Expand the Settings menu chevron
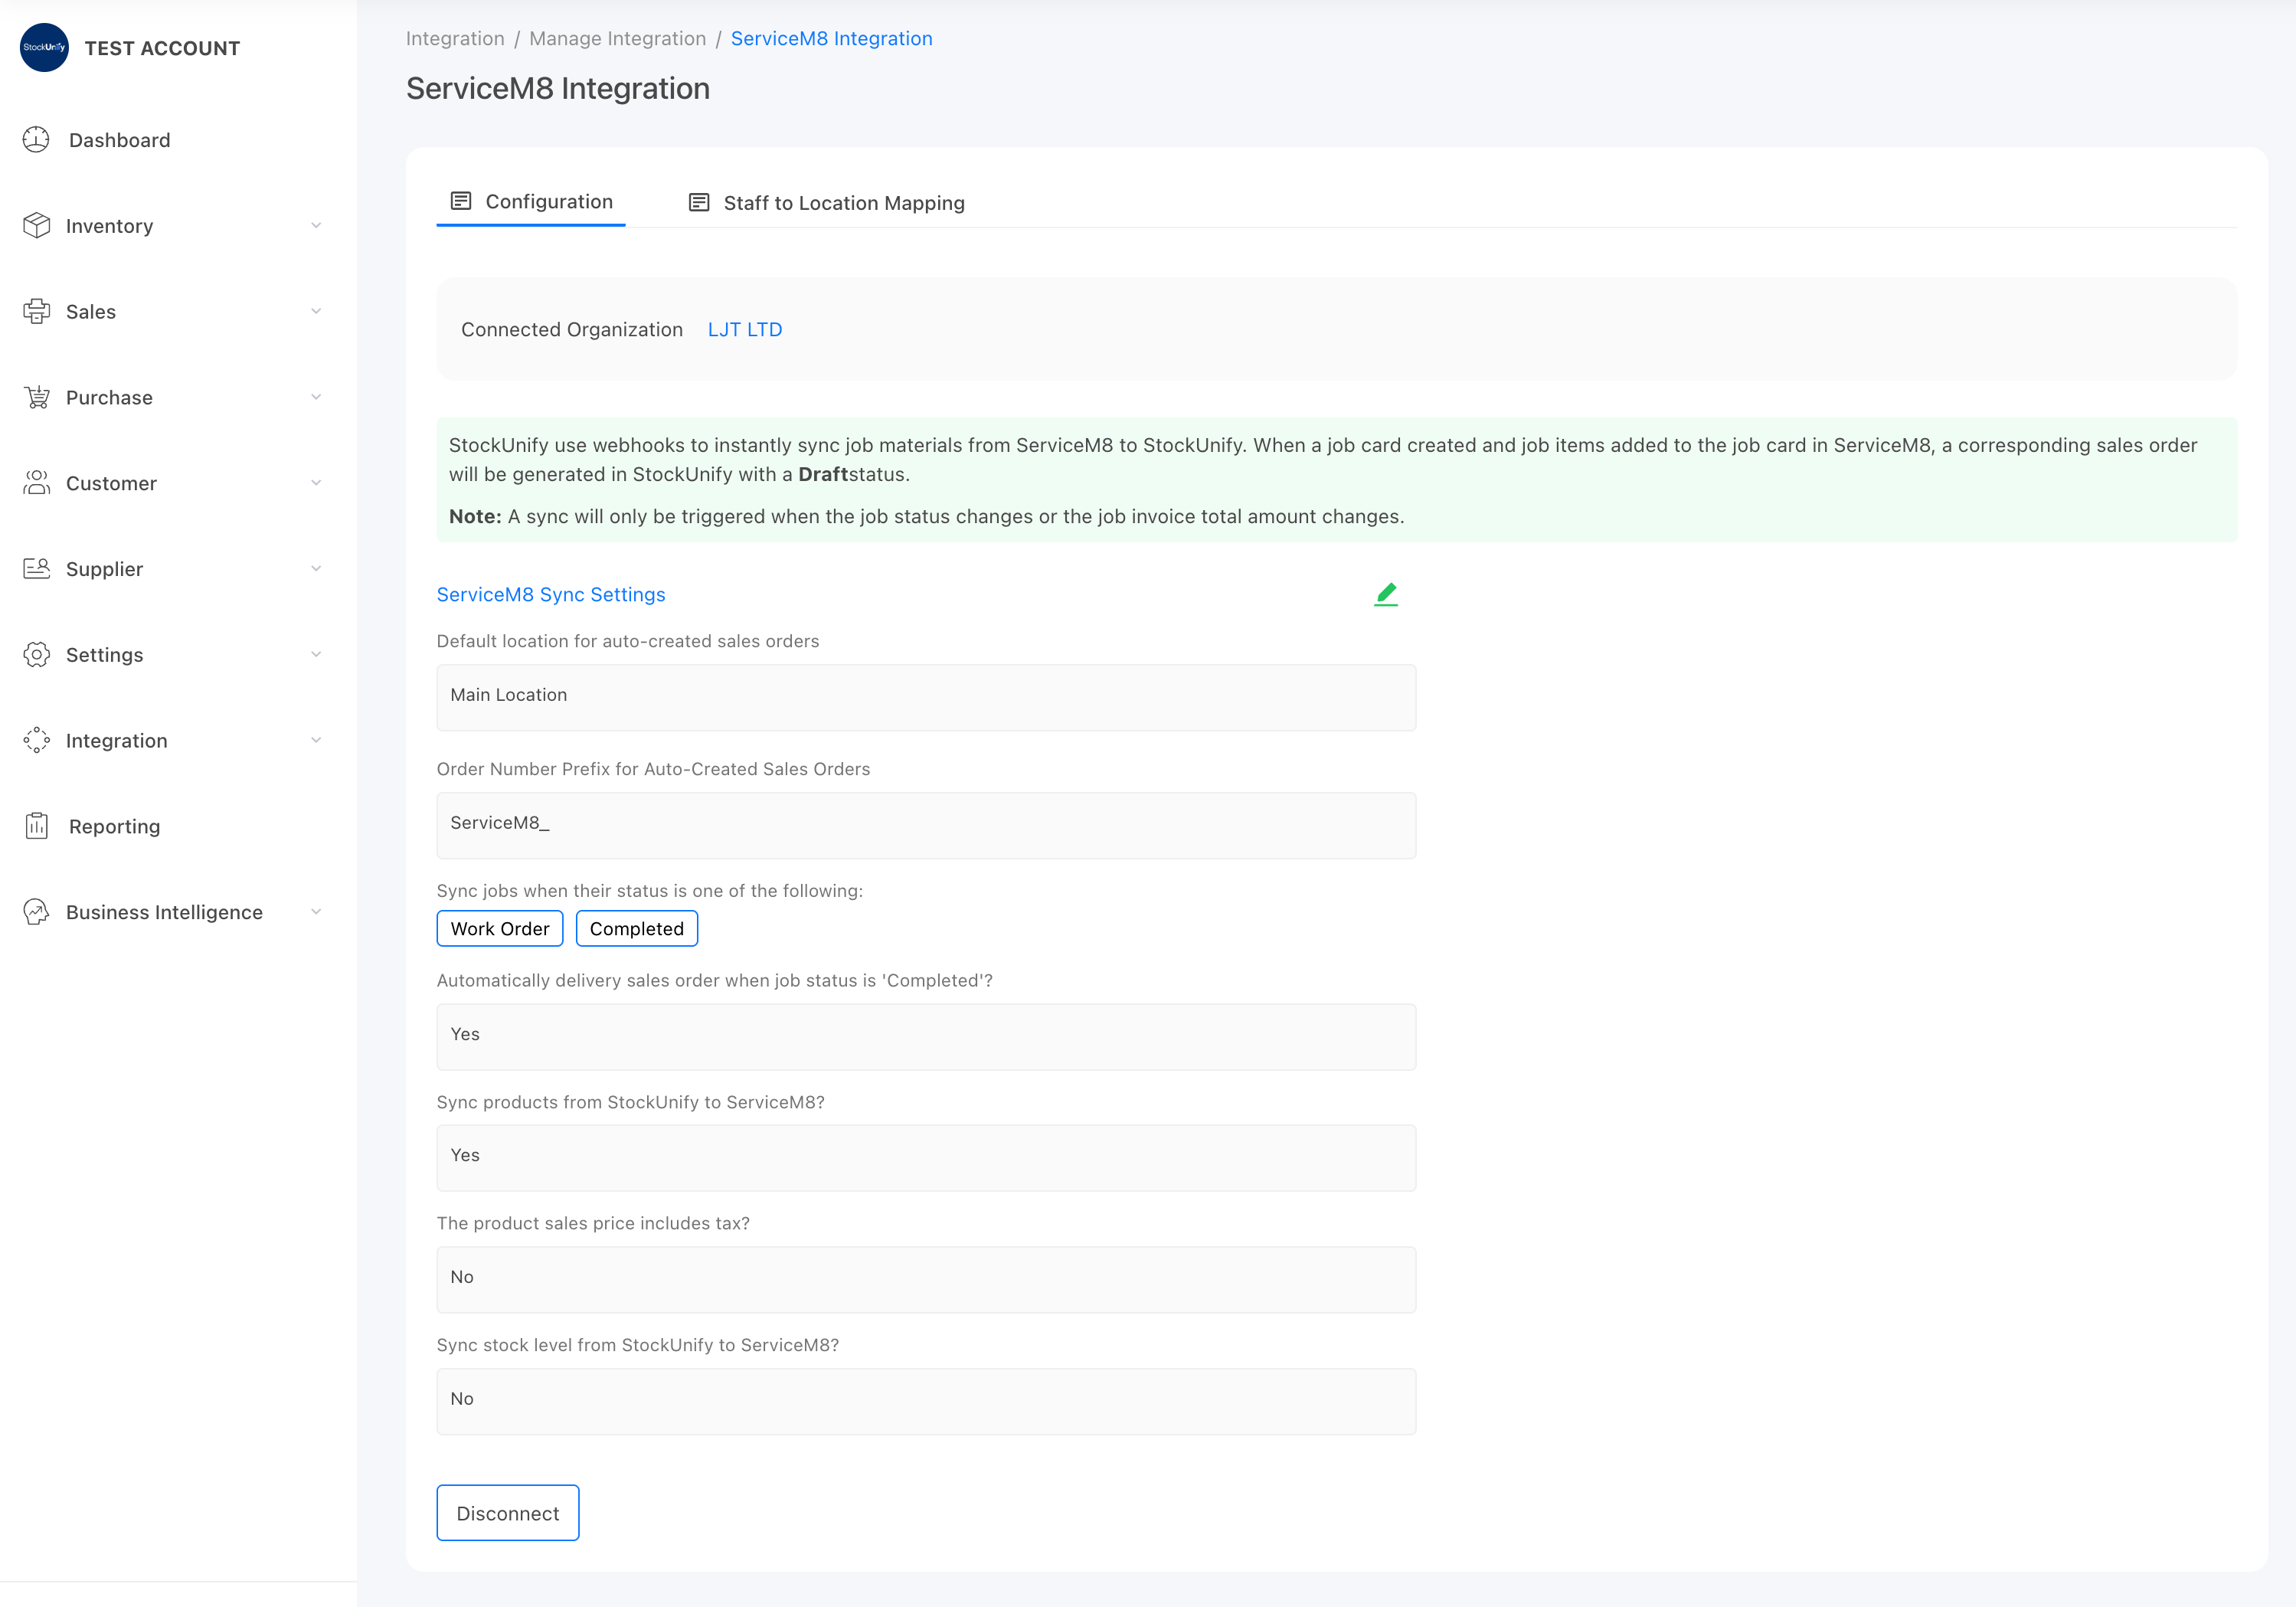Image resolution: width=2296 pixels, height=1607 pixels. tap(316, 655)
